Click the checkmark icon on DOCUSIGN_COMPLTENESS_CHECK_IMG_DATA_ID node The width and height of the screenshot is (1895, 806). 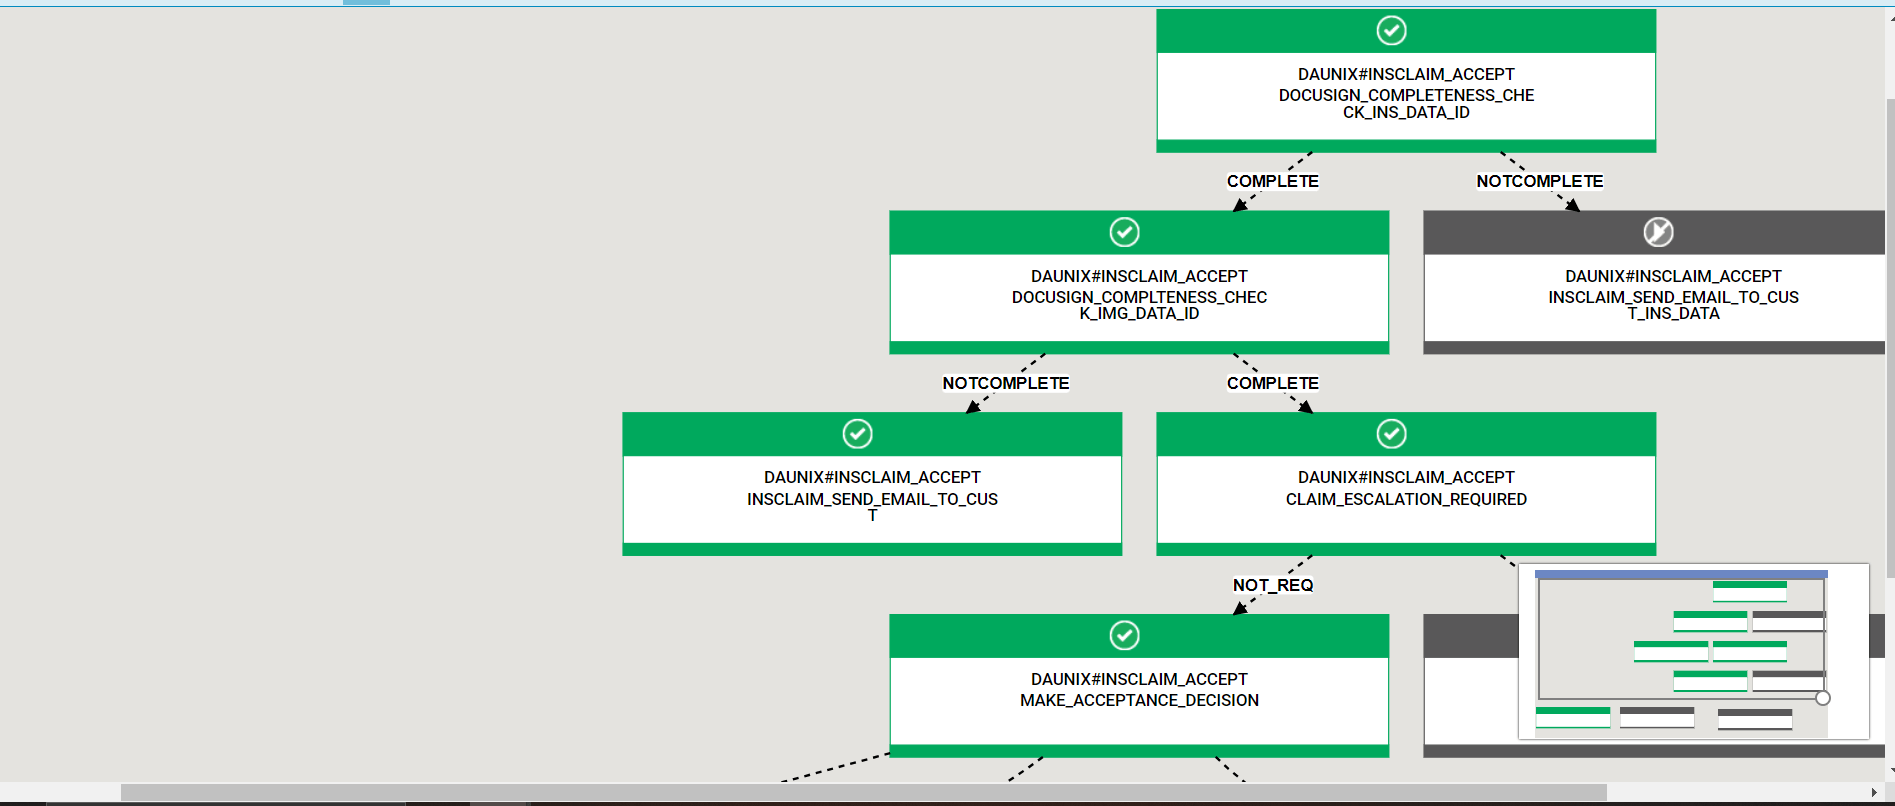click(1124, 232)
